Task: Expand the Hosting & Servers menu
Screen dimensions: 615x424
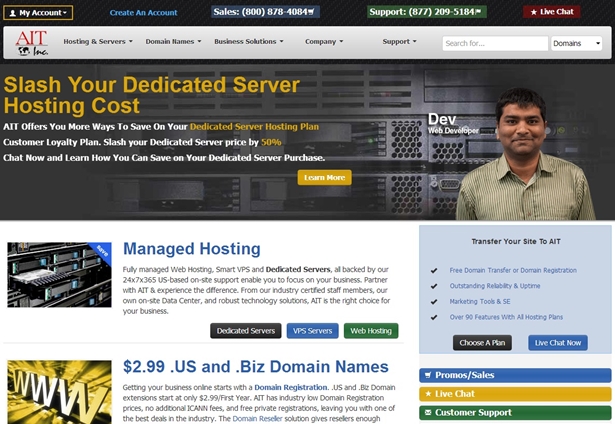Action: (98, 41)
